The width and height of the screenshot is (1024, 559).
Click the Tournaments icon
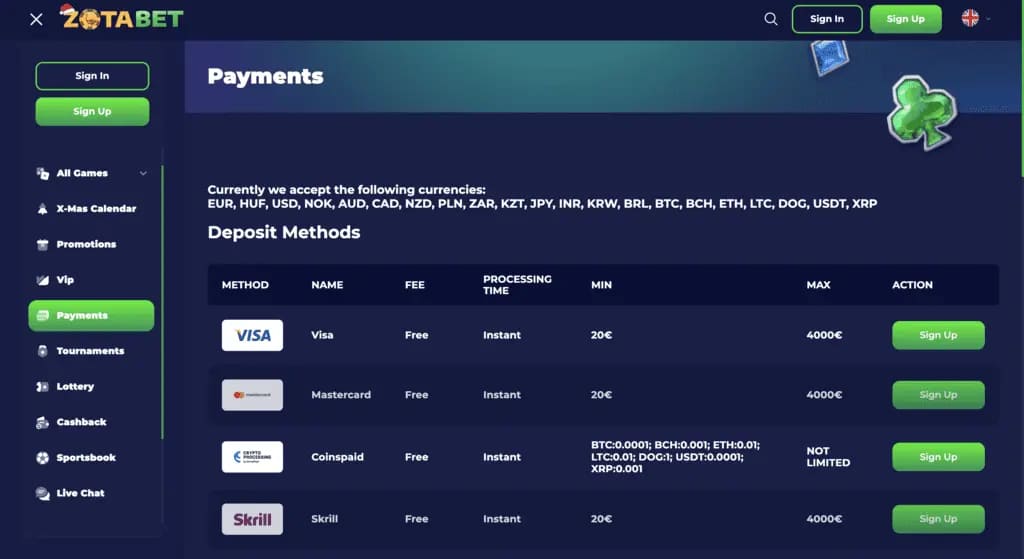coord(42,351)
